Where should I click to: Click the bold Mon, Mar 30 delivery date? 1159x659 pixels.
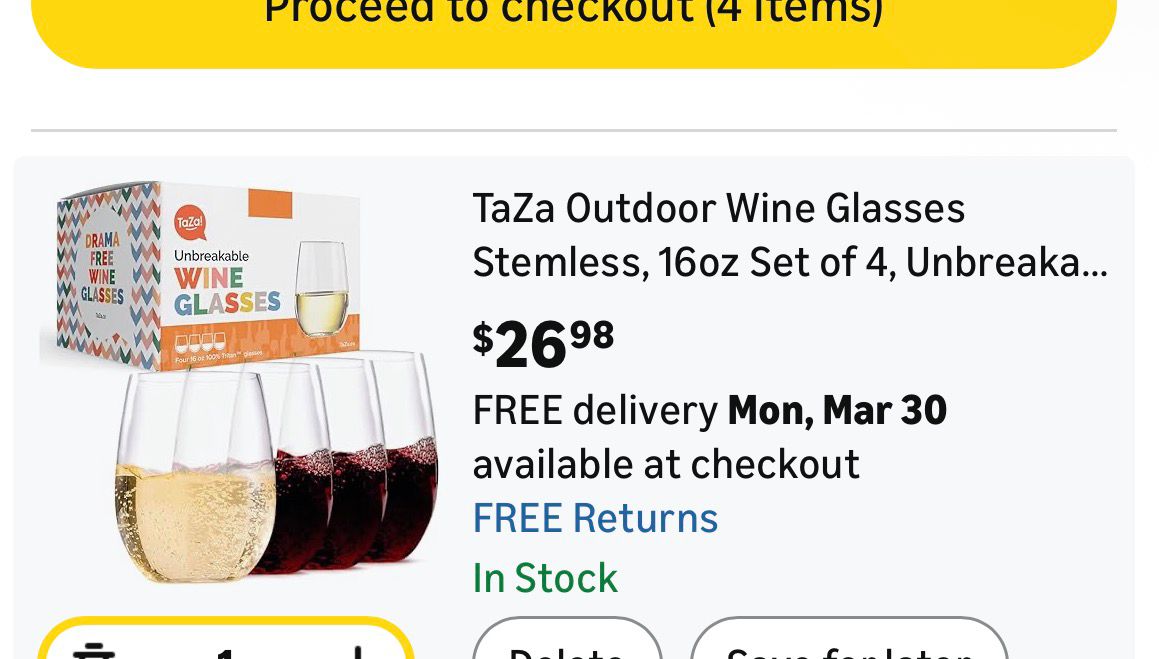(x=836, y=411)
